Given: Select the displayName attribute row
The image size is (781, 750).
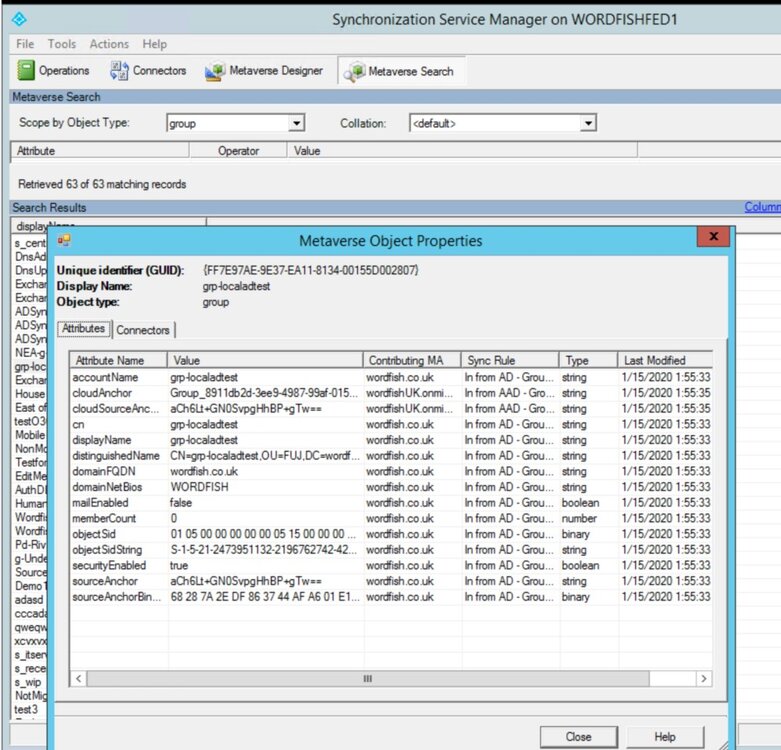Looking at the screenshot, I should (391, 440).
